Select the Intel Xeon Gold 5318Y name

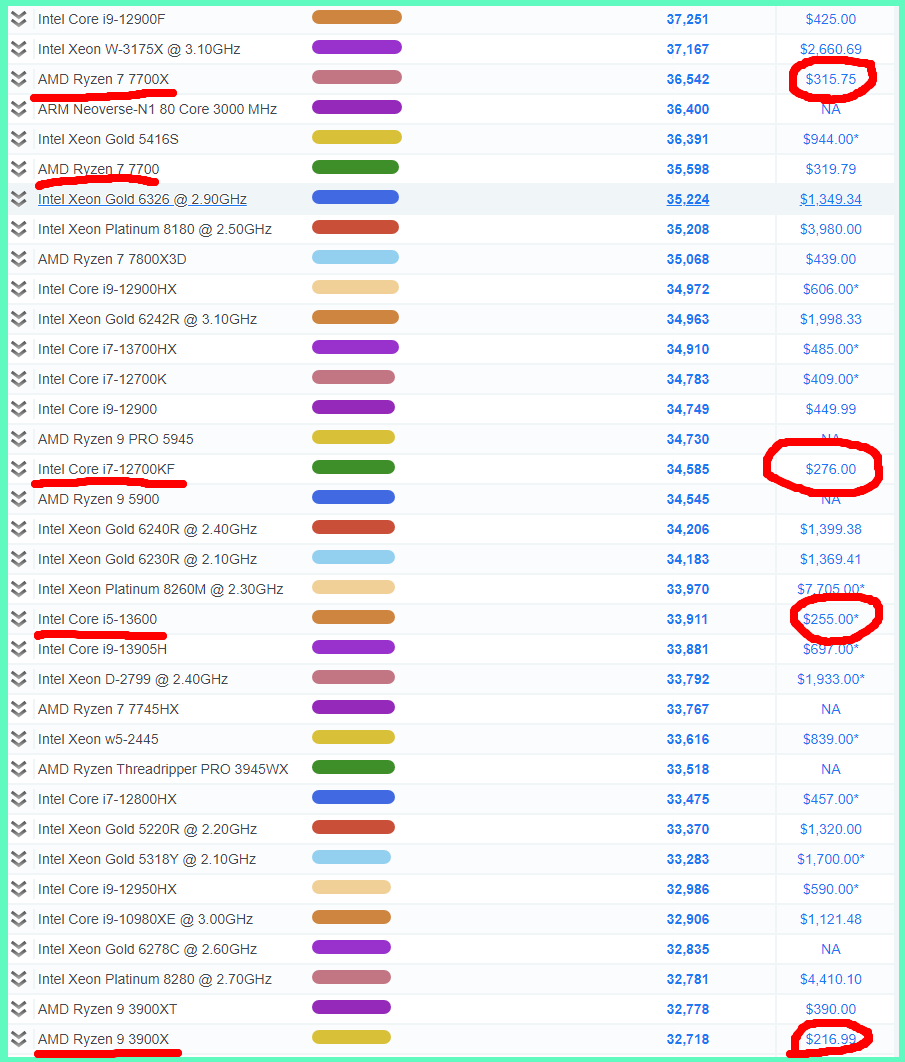[x=147, y=859]
